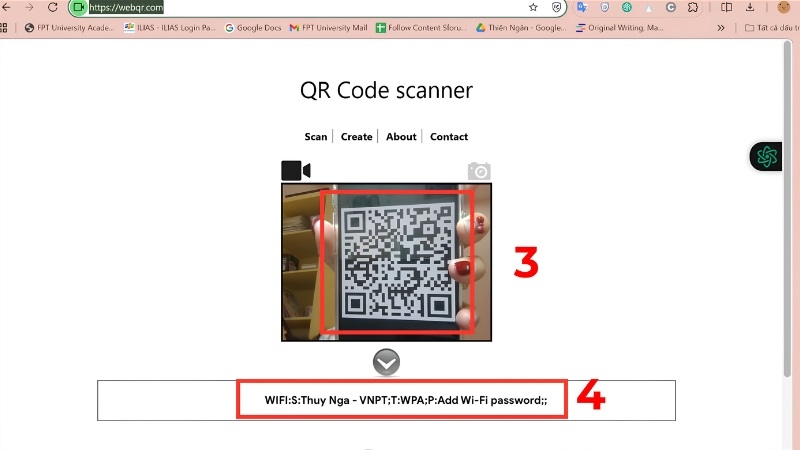Select the About menu item
Viewport: 800px width, 450px height.
(401, 137)
